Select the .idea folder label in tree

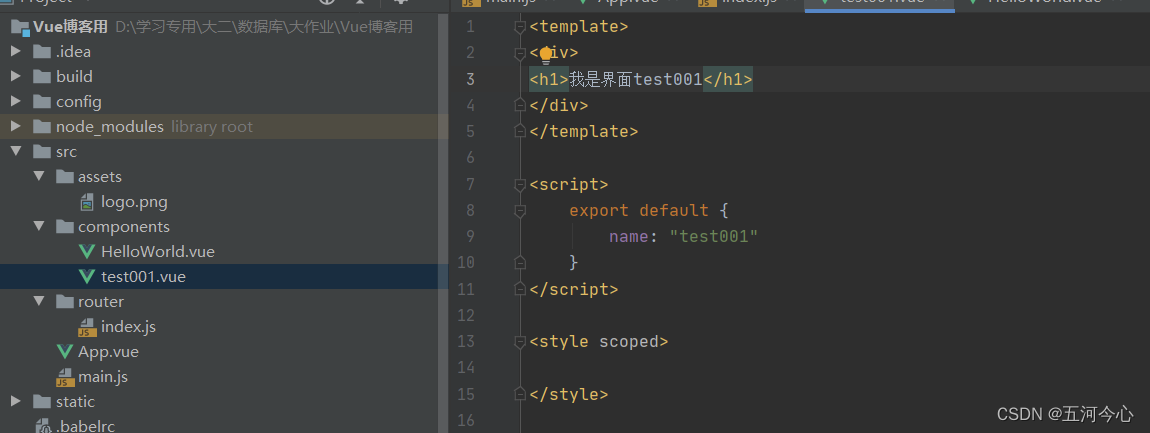[73, 52]
